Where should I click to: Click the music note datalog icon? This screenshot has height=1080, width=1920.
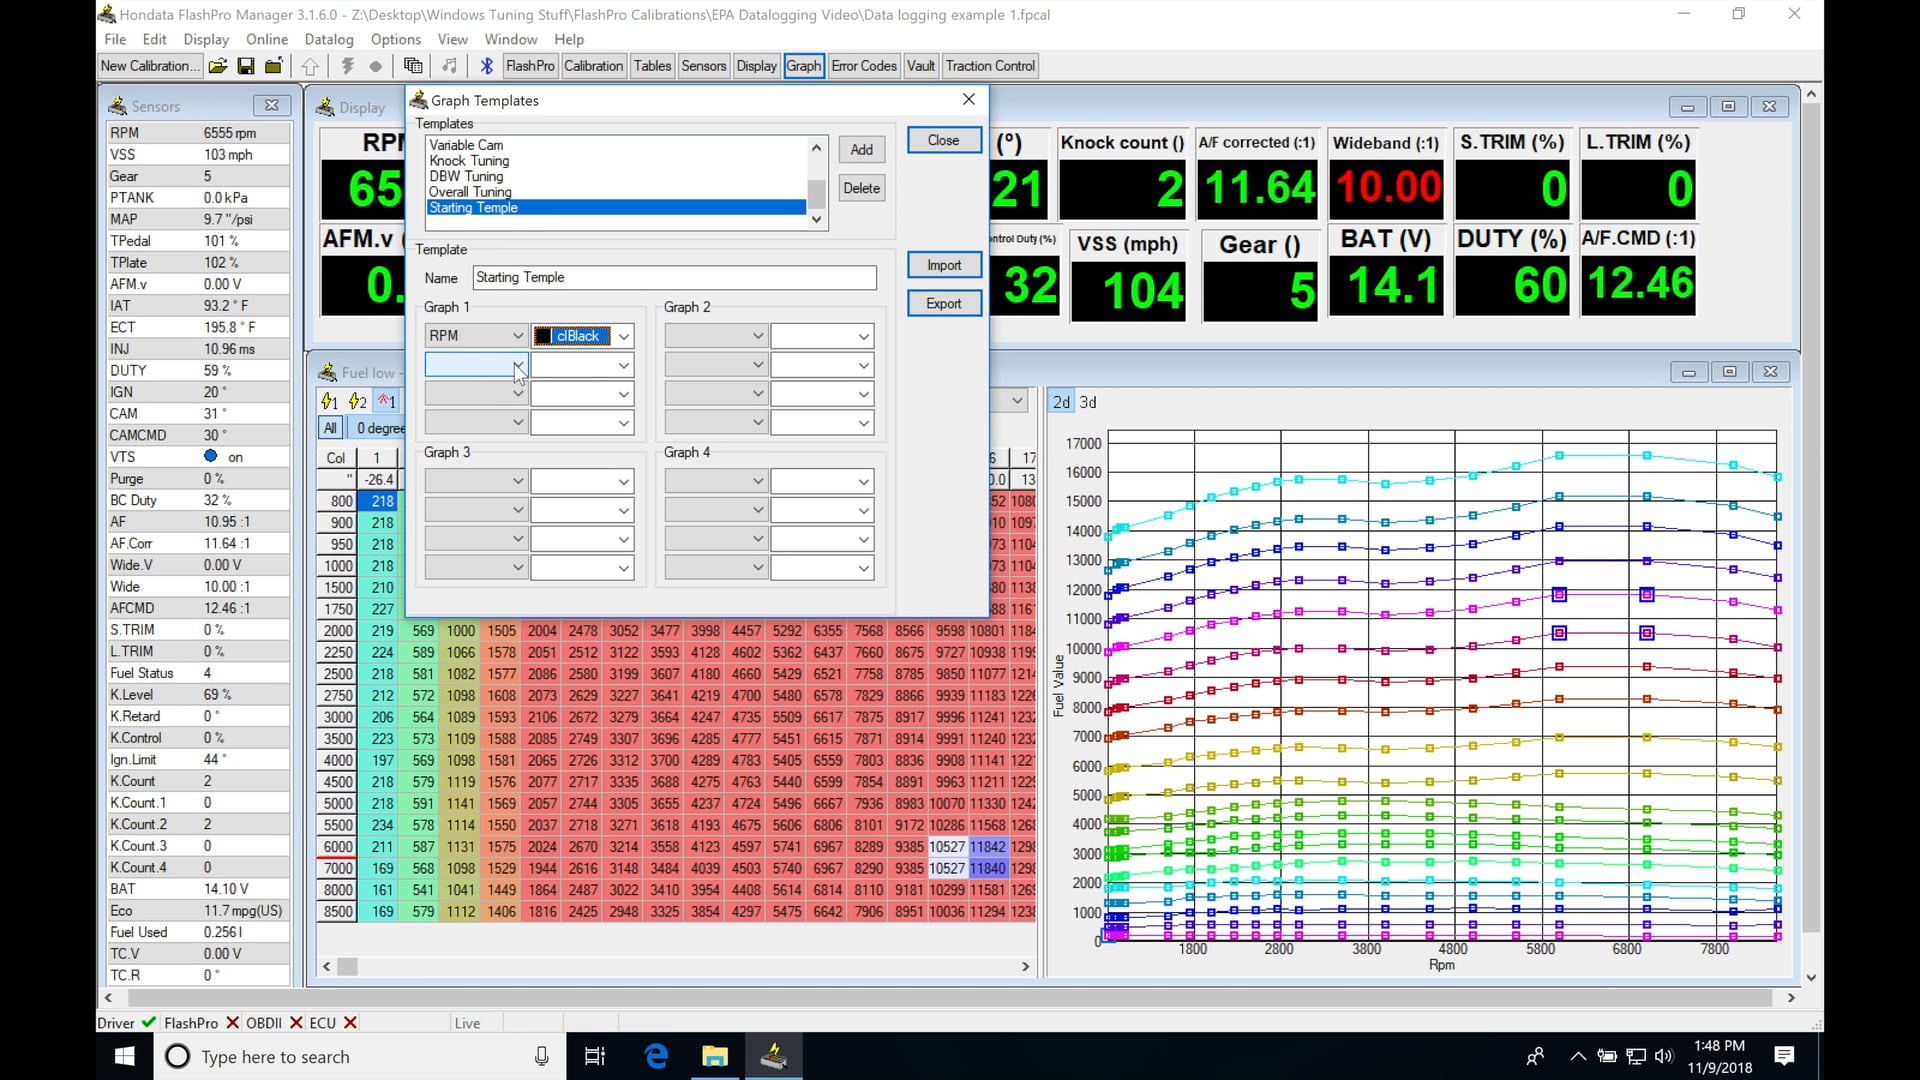[449, 65]
